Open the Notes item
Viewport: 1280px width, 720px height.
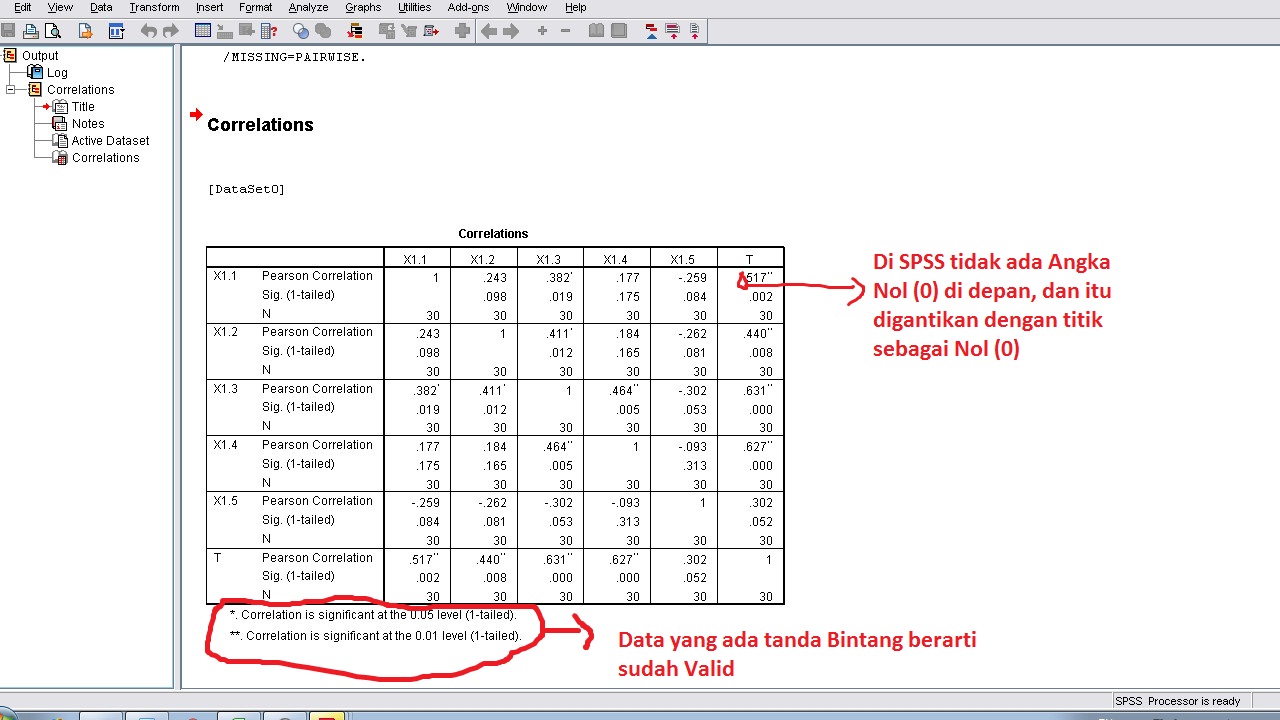coord(88,123)
